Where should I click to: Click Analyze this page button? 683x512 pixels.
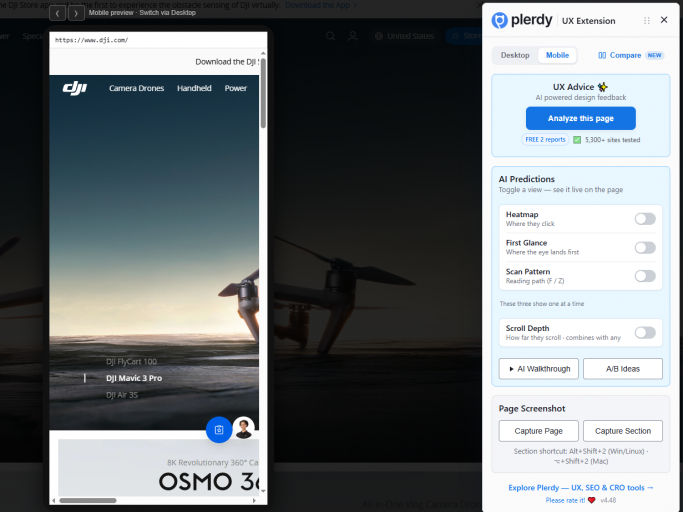pyautogui.click(x=581, y=118)
